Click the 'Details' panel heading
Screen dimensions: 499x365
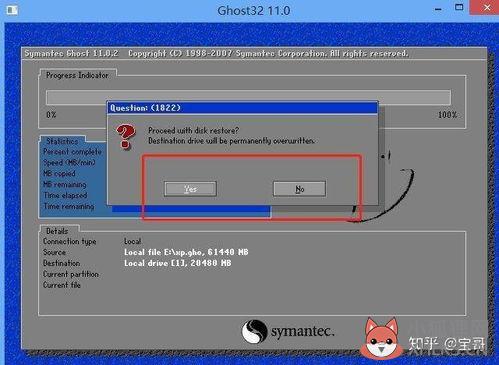pos(57,231)
